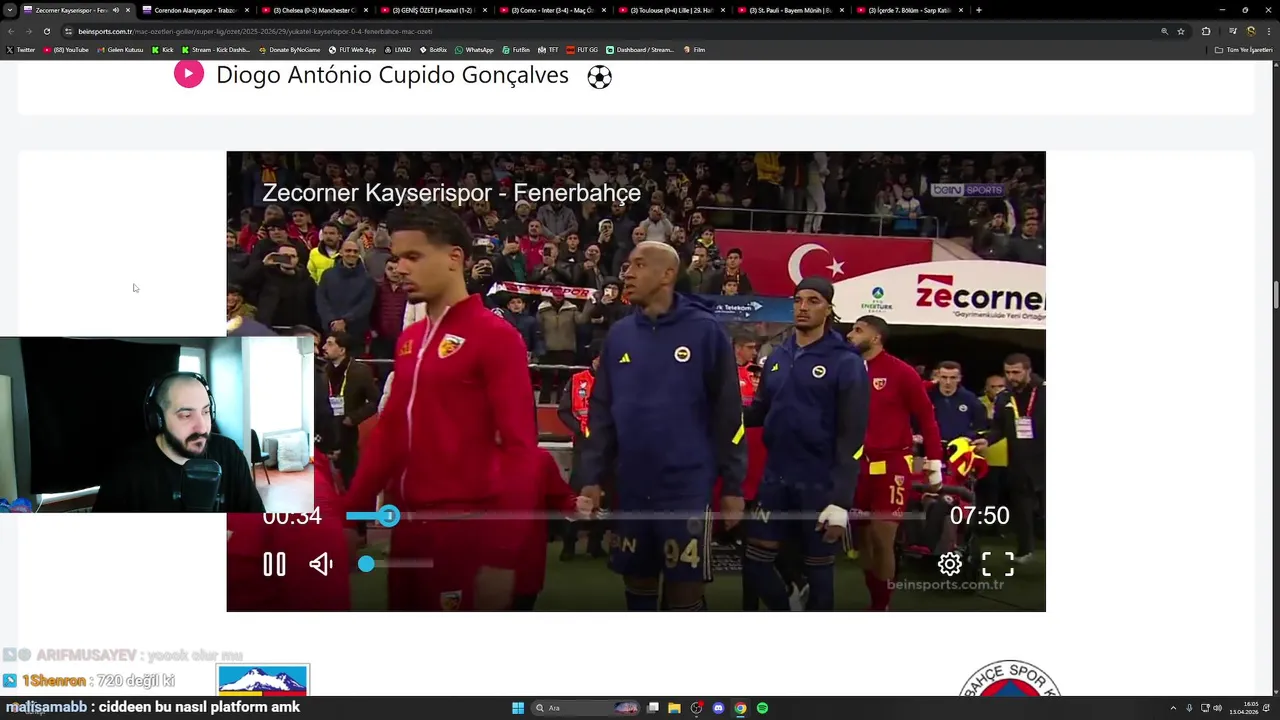
Task: Open FUT Web App bookmark
Action: [x=353, y=50]
